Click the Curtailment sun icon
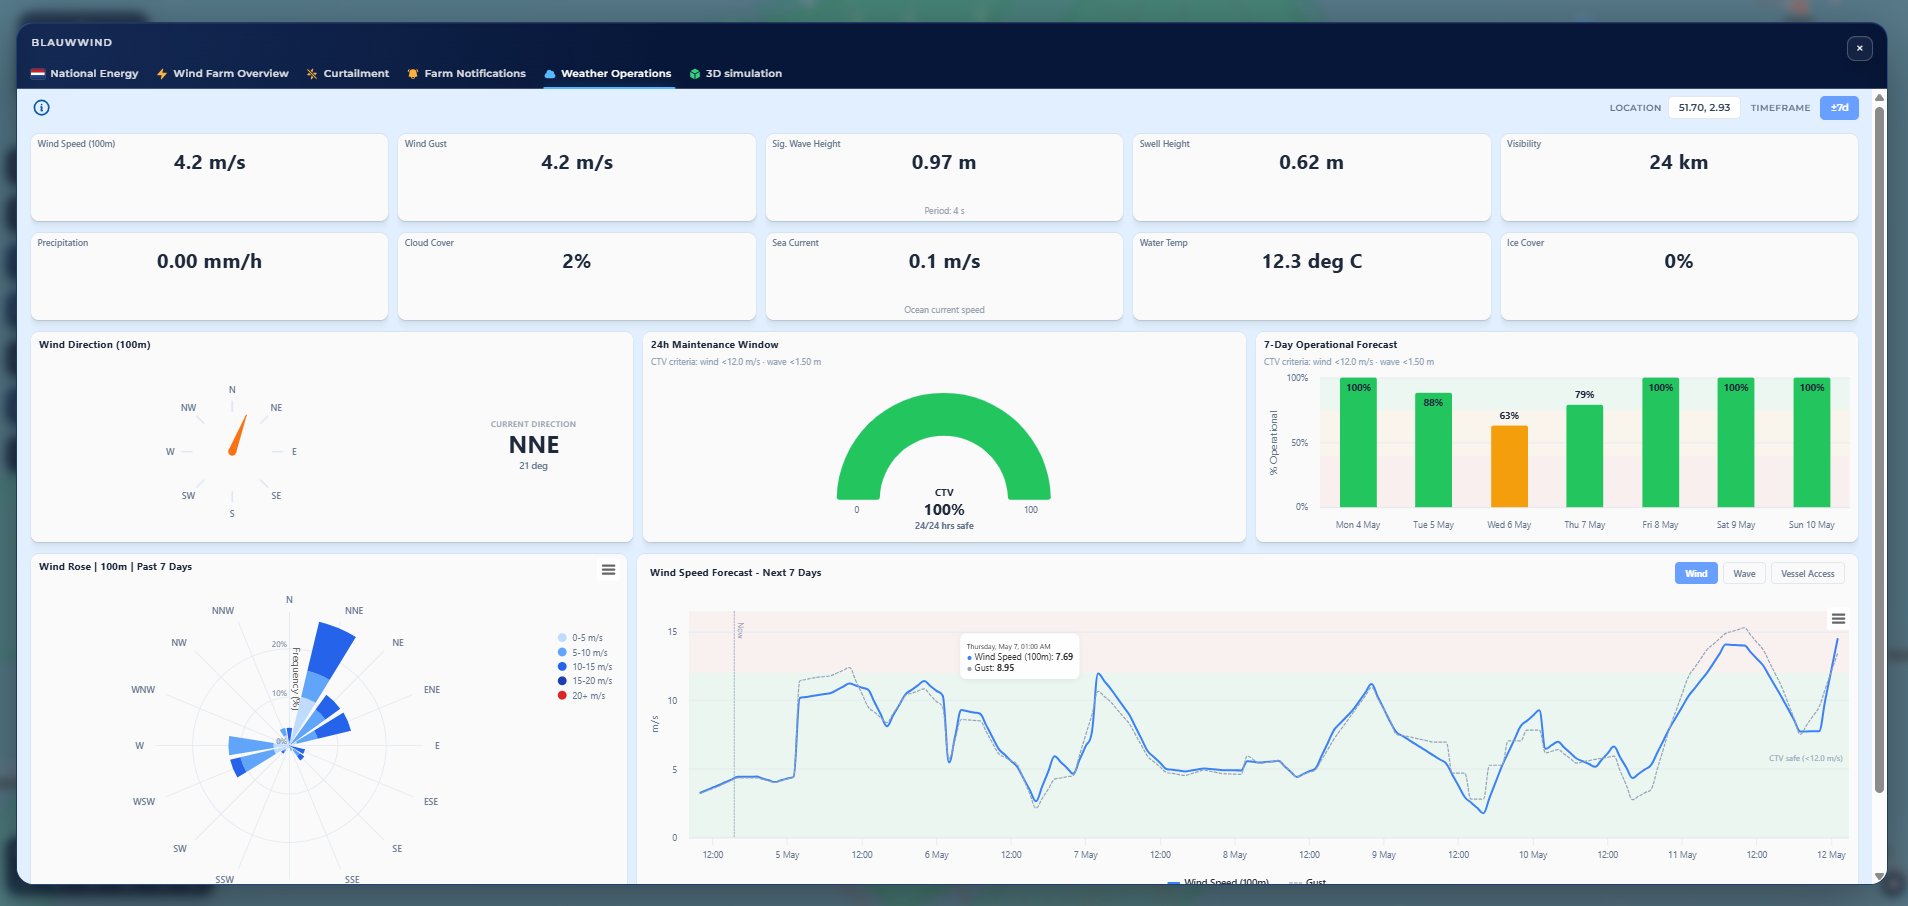 click(312, 74)
